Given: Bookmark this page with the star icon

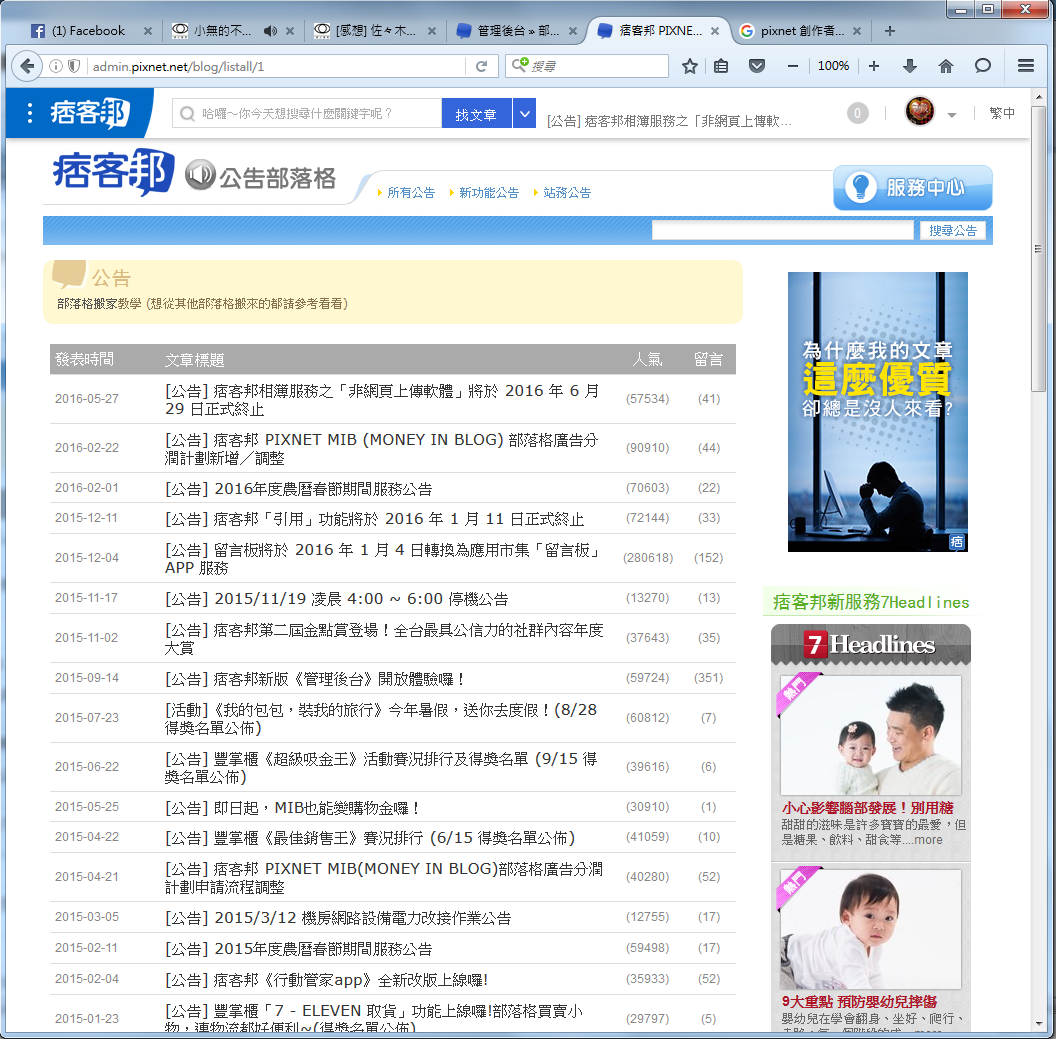Looking at the screenshot, I should point(689,66).
